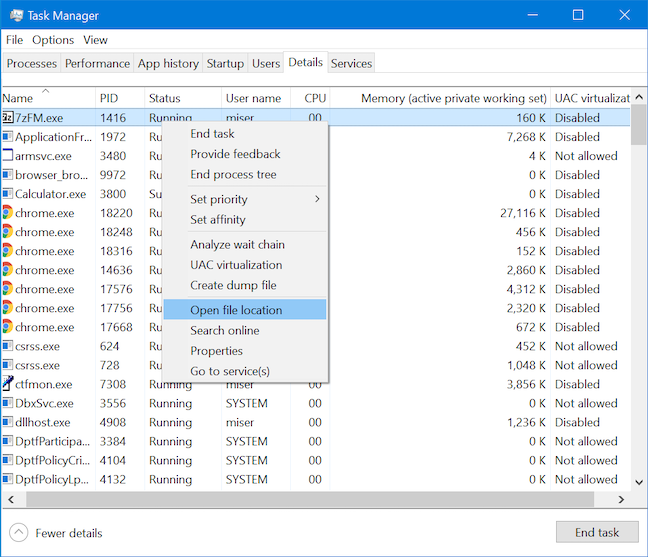Screen dimensions: 648x557
Task: Open Properties from context menu
Action: (x=245, y=351)
